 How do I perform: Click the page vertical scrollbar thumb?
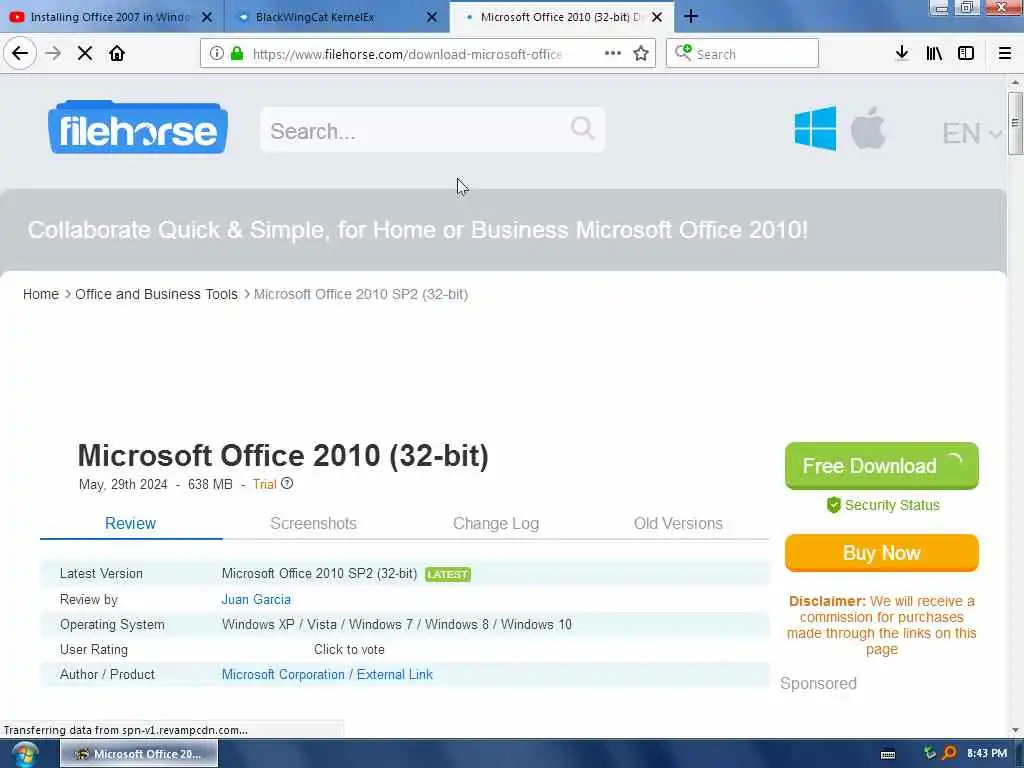[x=1014, y=123]
